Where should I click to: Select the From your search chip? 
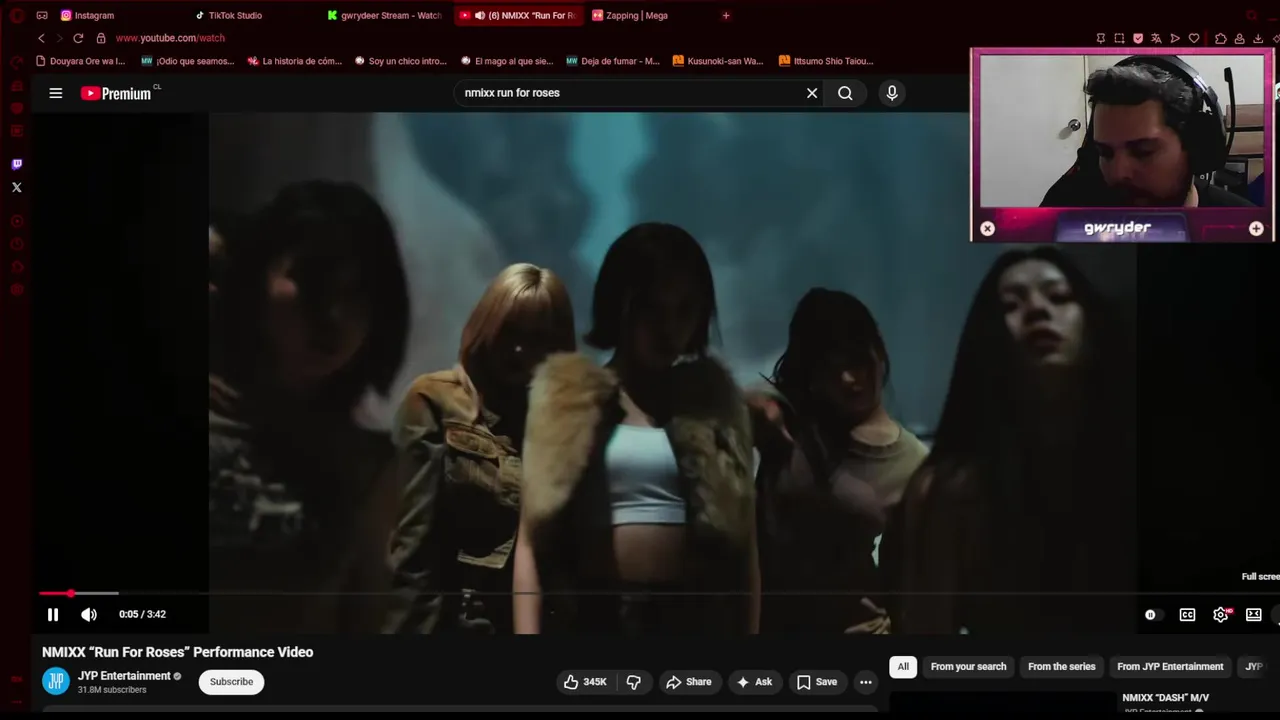(x=968, y=667)
